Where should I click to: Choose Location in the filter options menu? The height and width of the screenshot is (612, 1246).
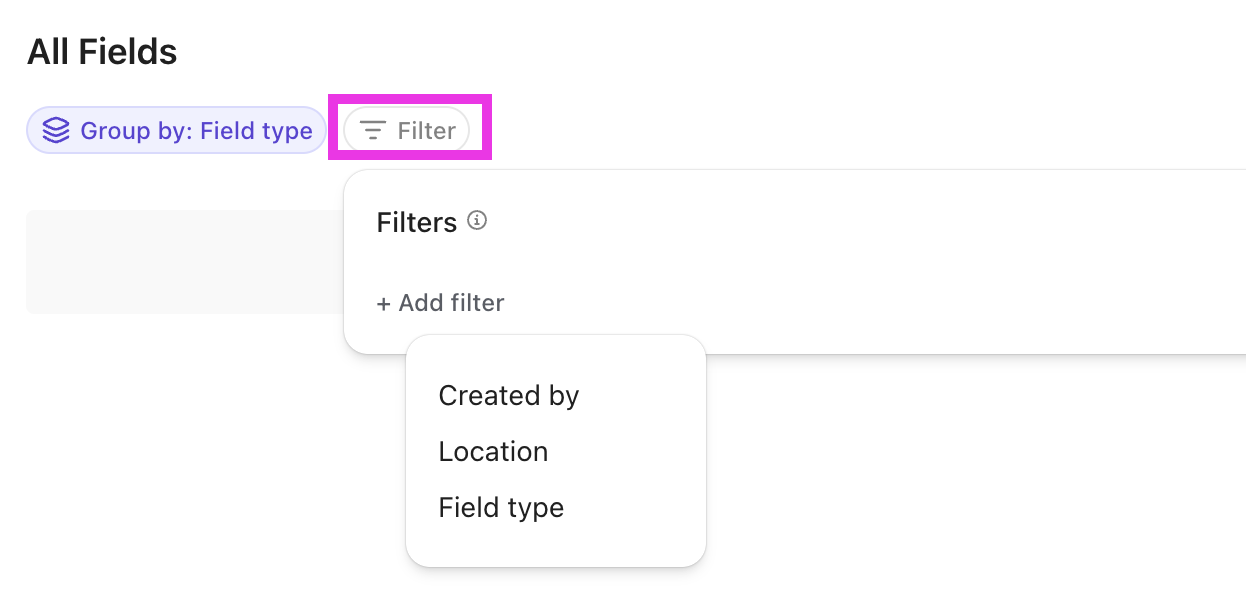[x=493, y=451]
